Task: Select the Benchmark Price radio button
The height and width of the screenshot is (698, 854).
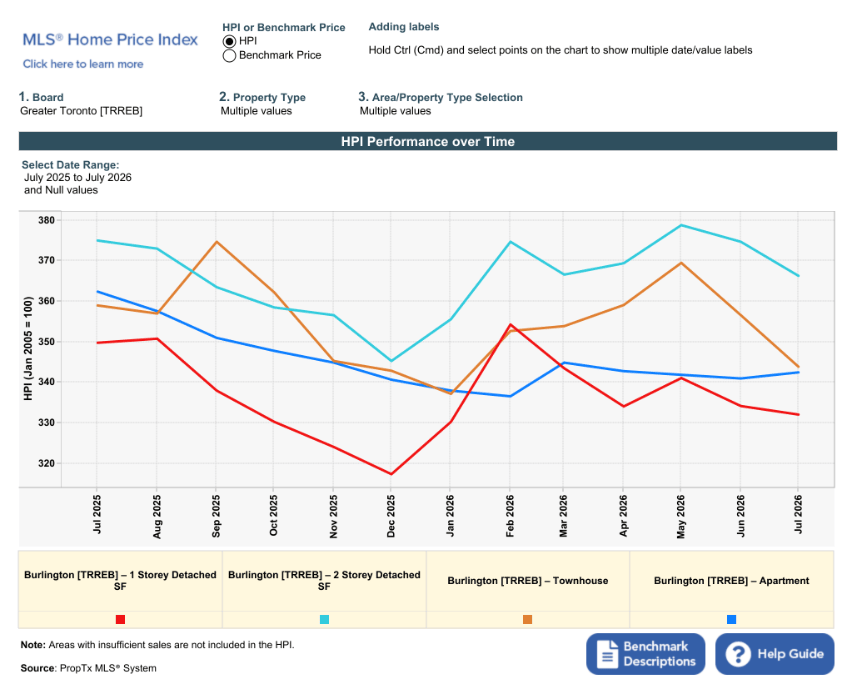Action: point(229,56)
